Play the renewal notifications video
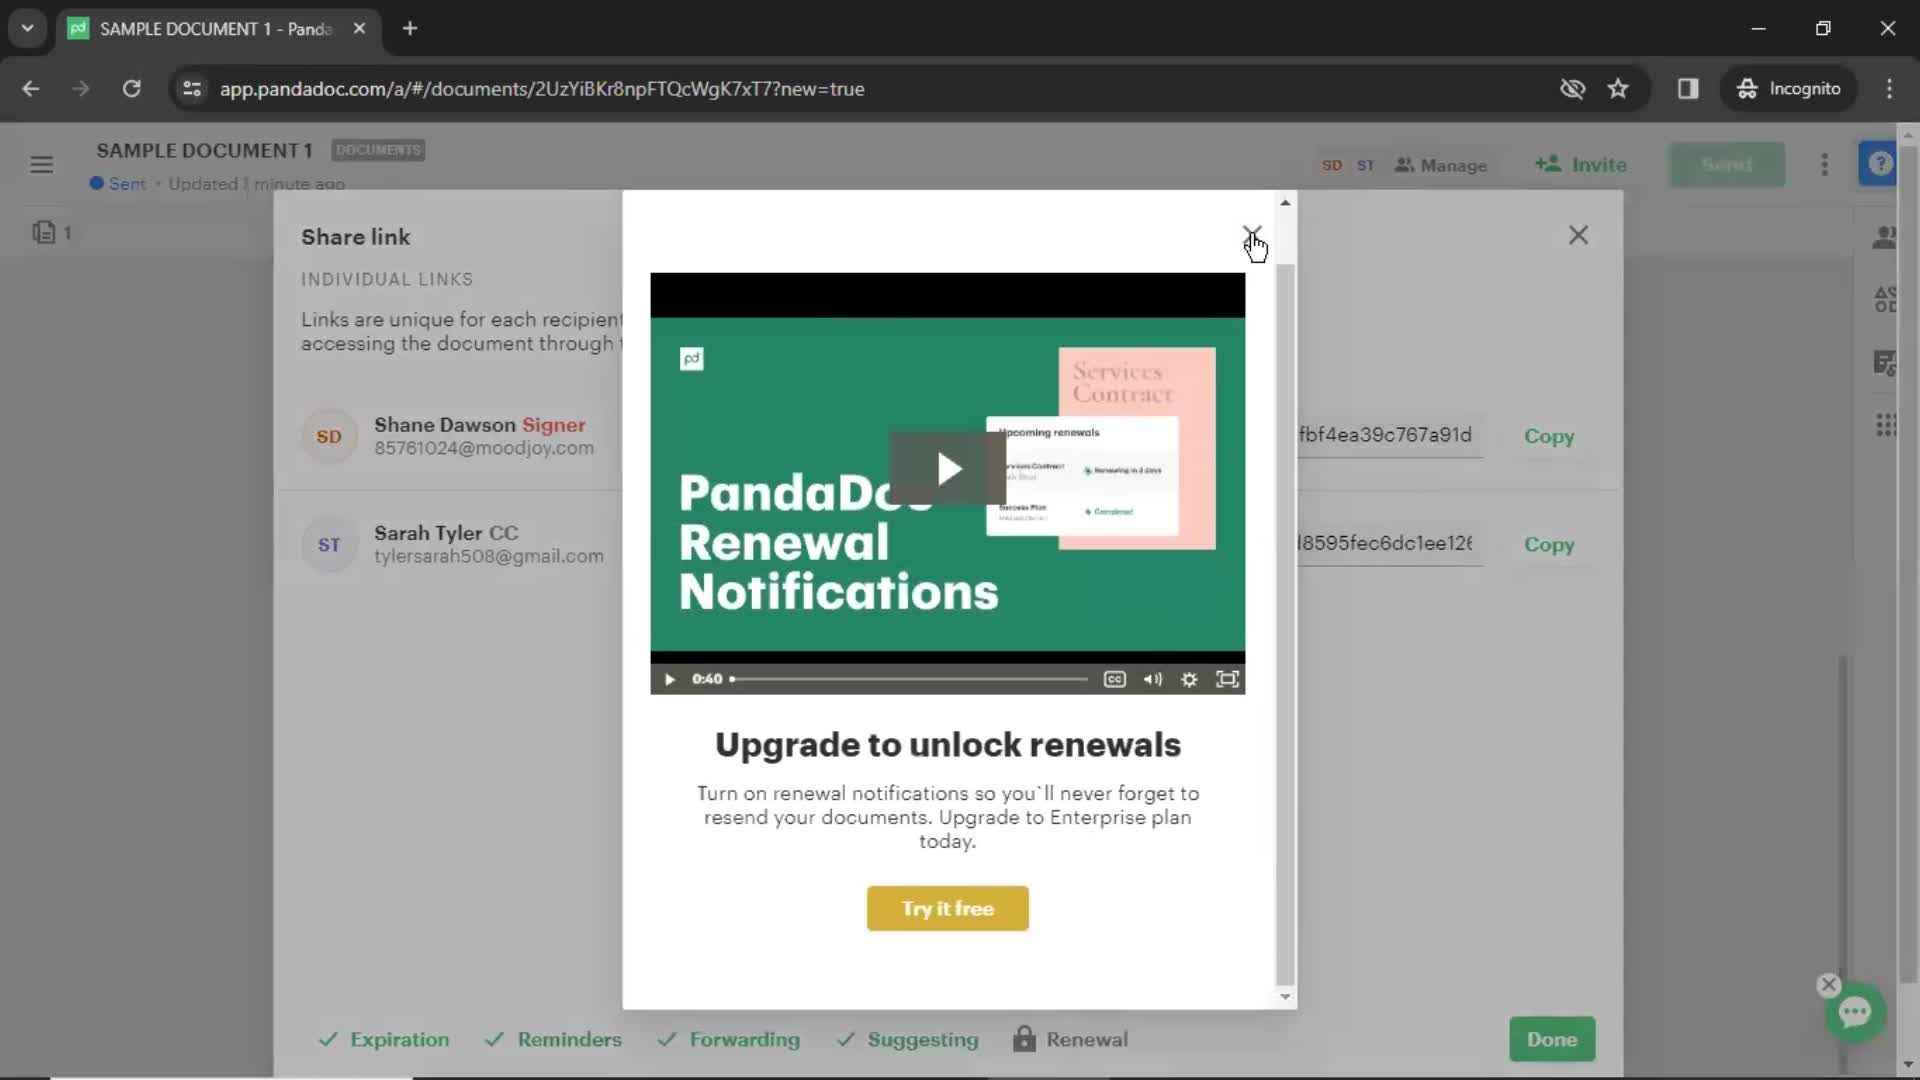The image size is (1920, 1080). (x=947, y=468)
